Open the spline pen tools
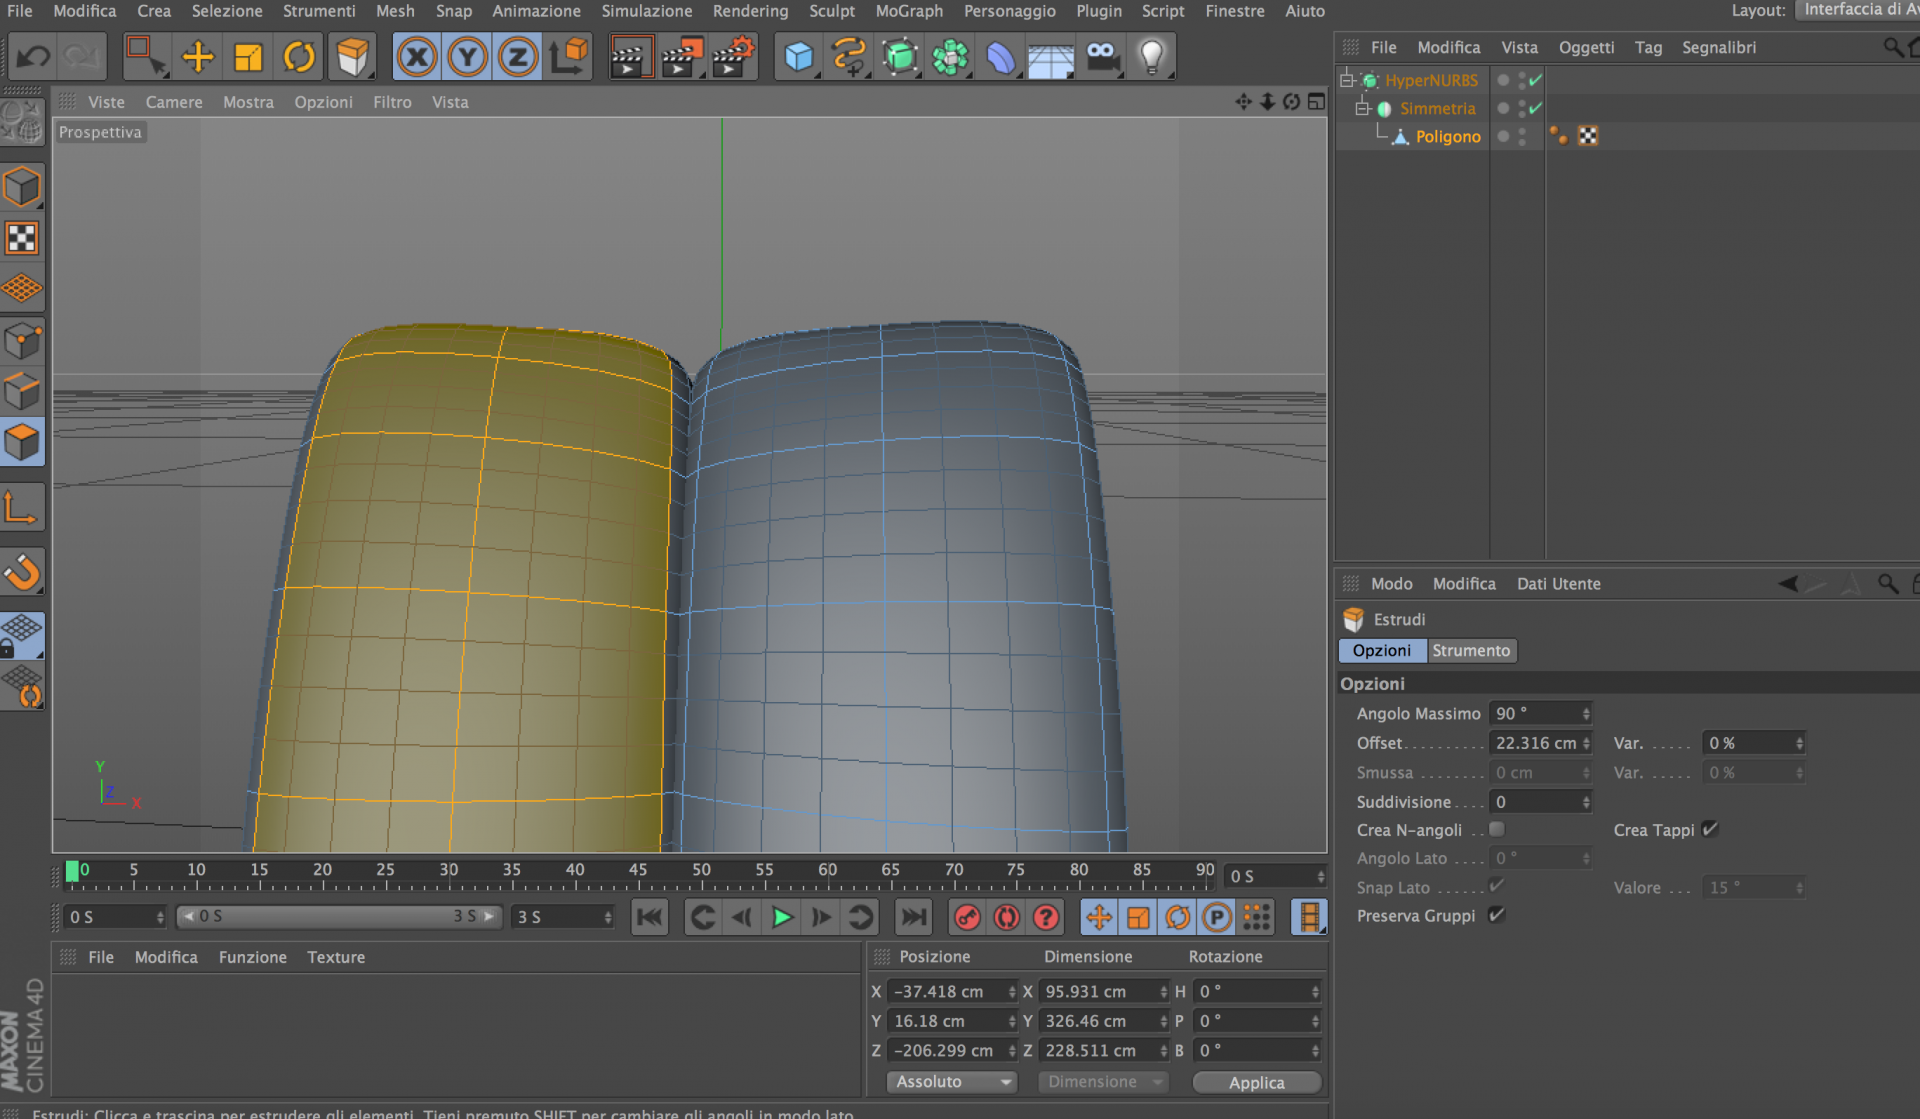This screenshot has height=1119, width=1920. [x=849, y=57]
